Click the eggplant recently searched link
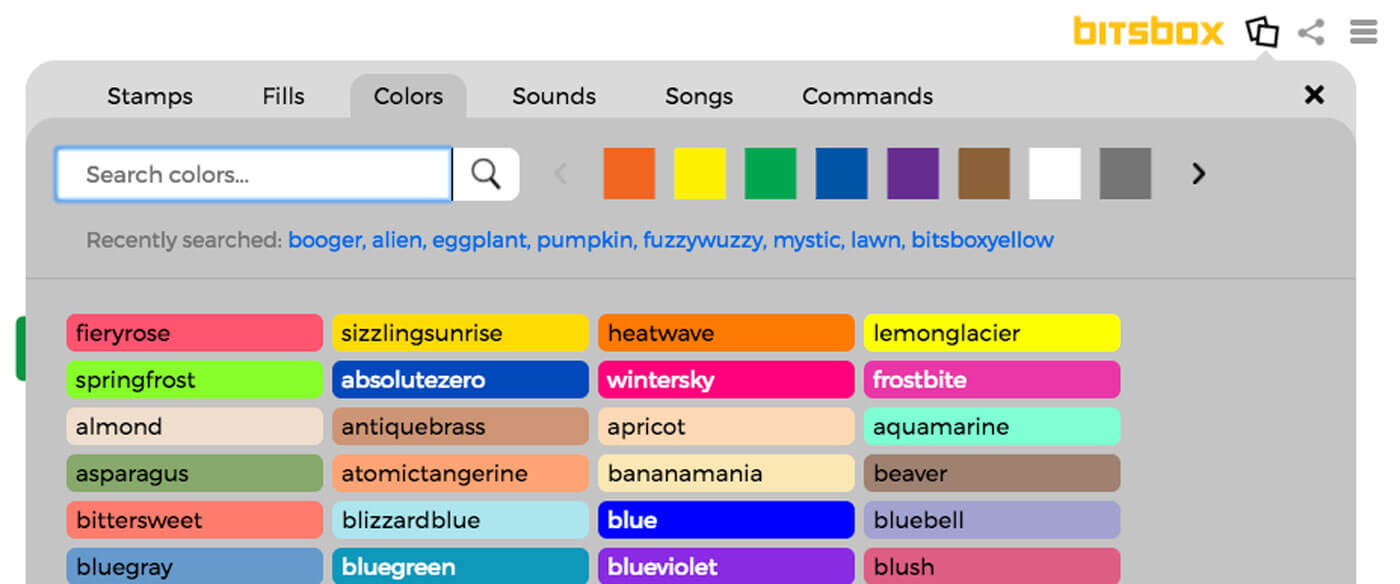The image size is (1400, 584). point(478,240)
